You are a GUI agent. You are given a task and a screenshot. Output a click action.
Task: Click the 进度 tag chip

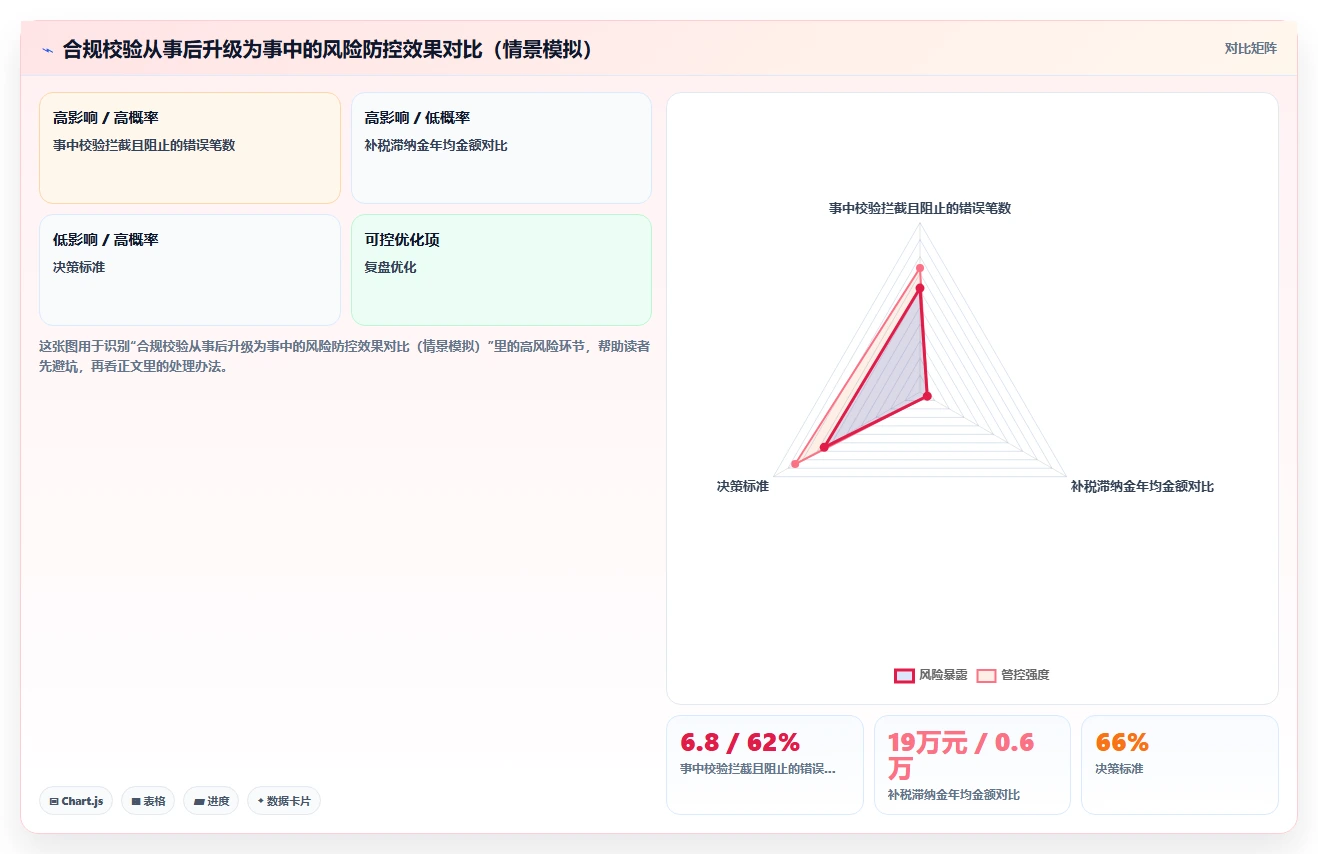pos(211,801)
